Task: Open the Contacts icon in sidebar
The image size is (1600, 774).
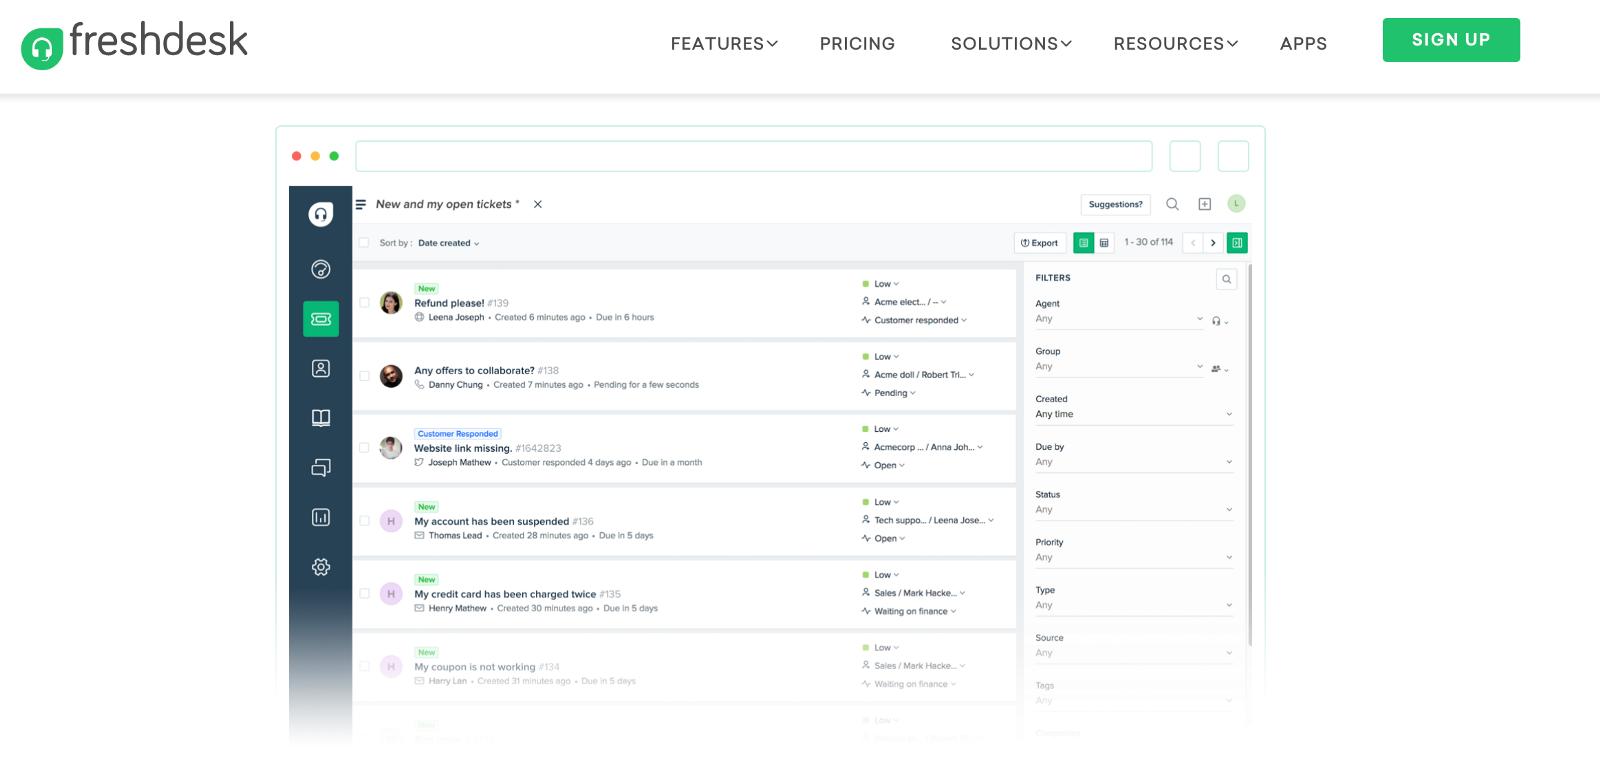Action: click(x=321, y=368)
